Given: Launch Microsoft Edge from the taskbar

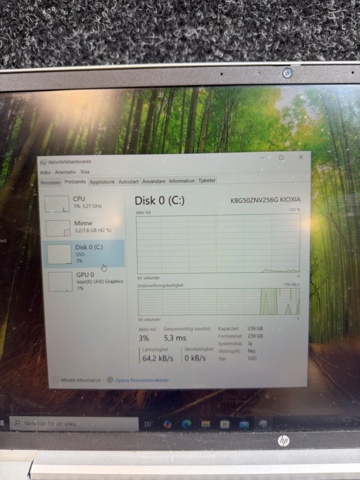Looking at the screenshot, I should pyautogui.click(x=186, y=424).
